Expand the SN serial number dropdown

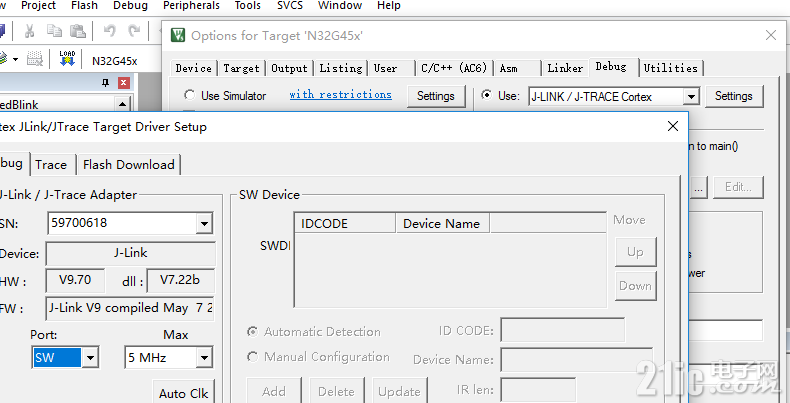coord(204,223)
